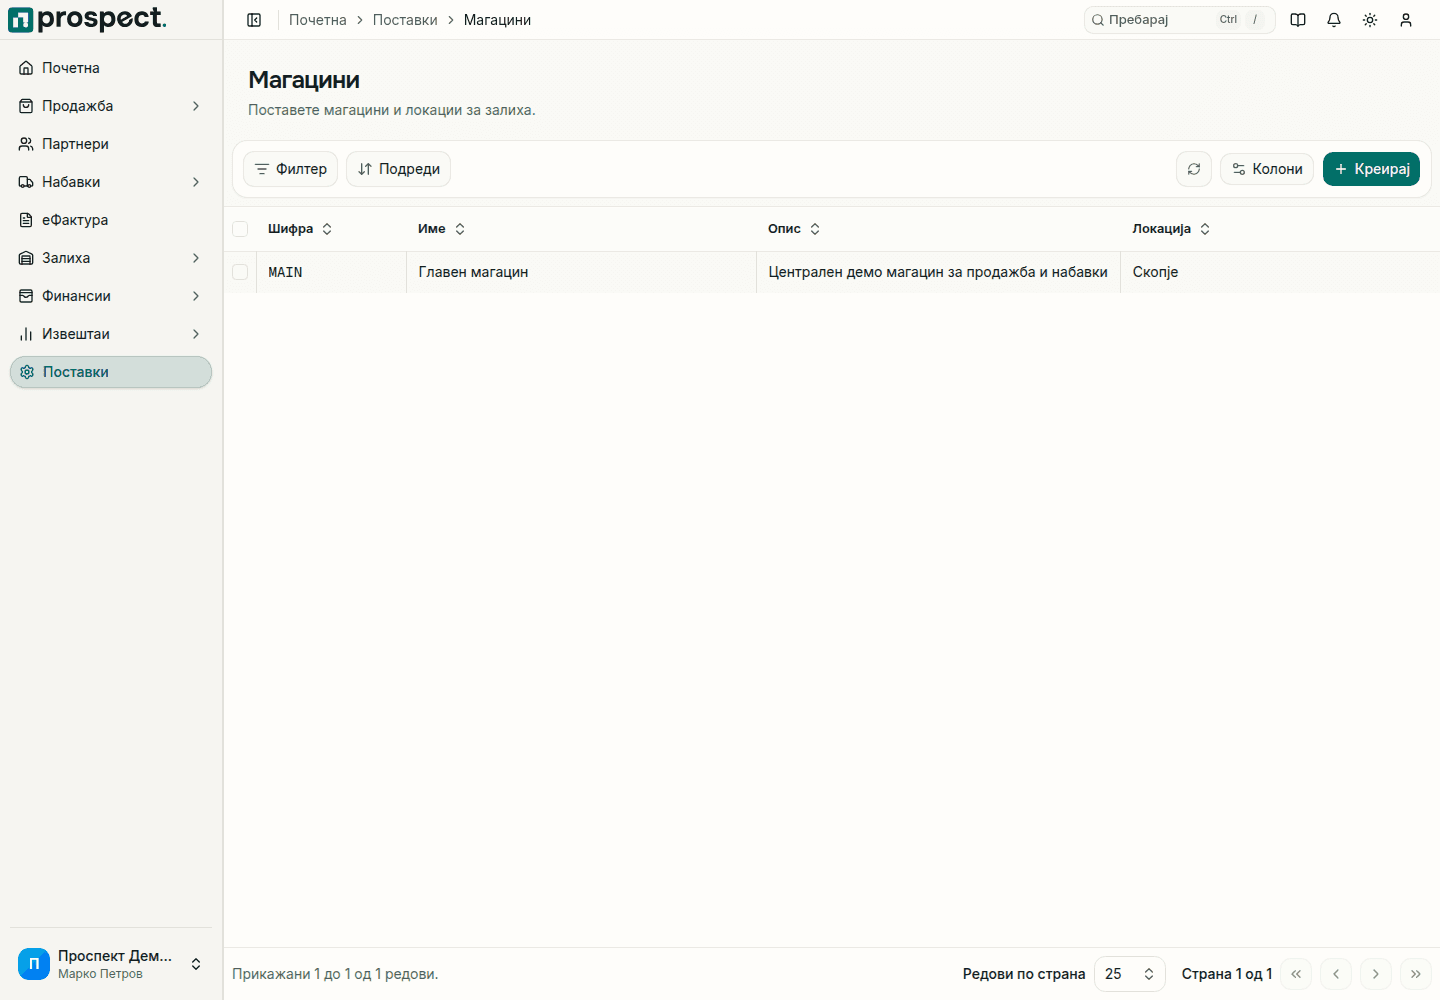Image resolution: width=1440 pixels, height=1000 pixels.
Task: Click the Централен демо магацин description cell
Action: (x=938, y=272)
